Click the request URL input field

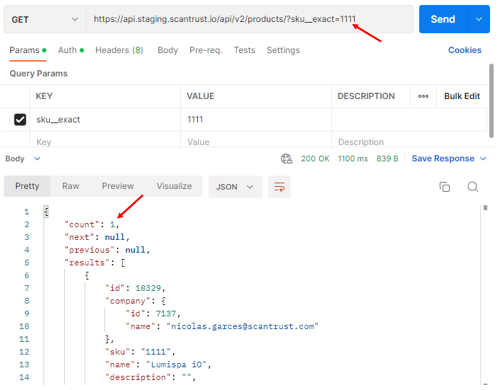[x=249, y=19]
